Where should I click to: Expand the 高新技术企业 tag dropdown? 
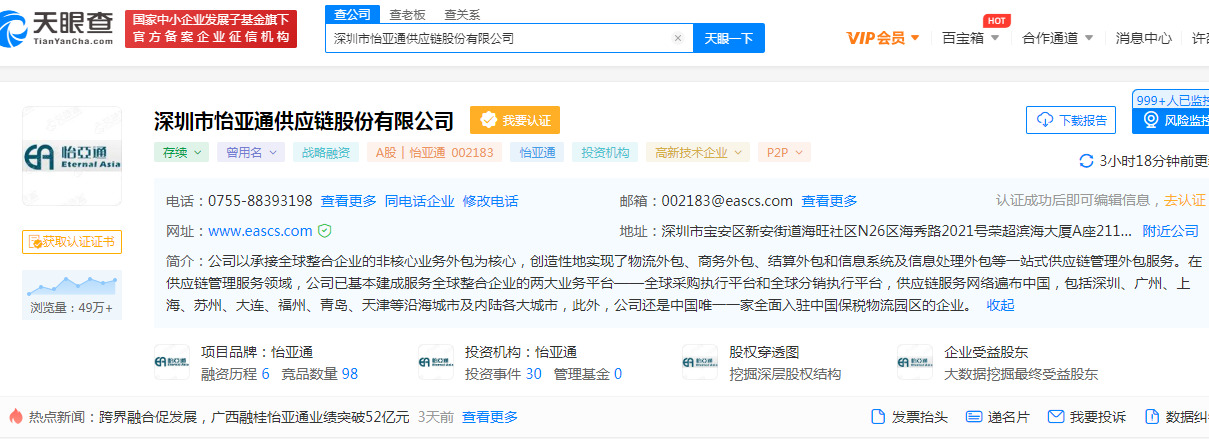click(697, 152)
